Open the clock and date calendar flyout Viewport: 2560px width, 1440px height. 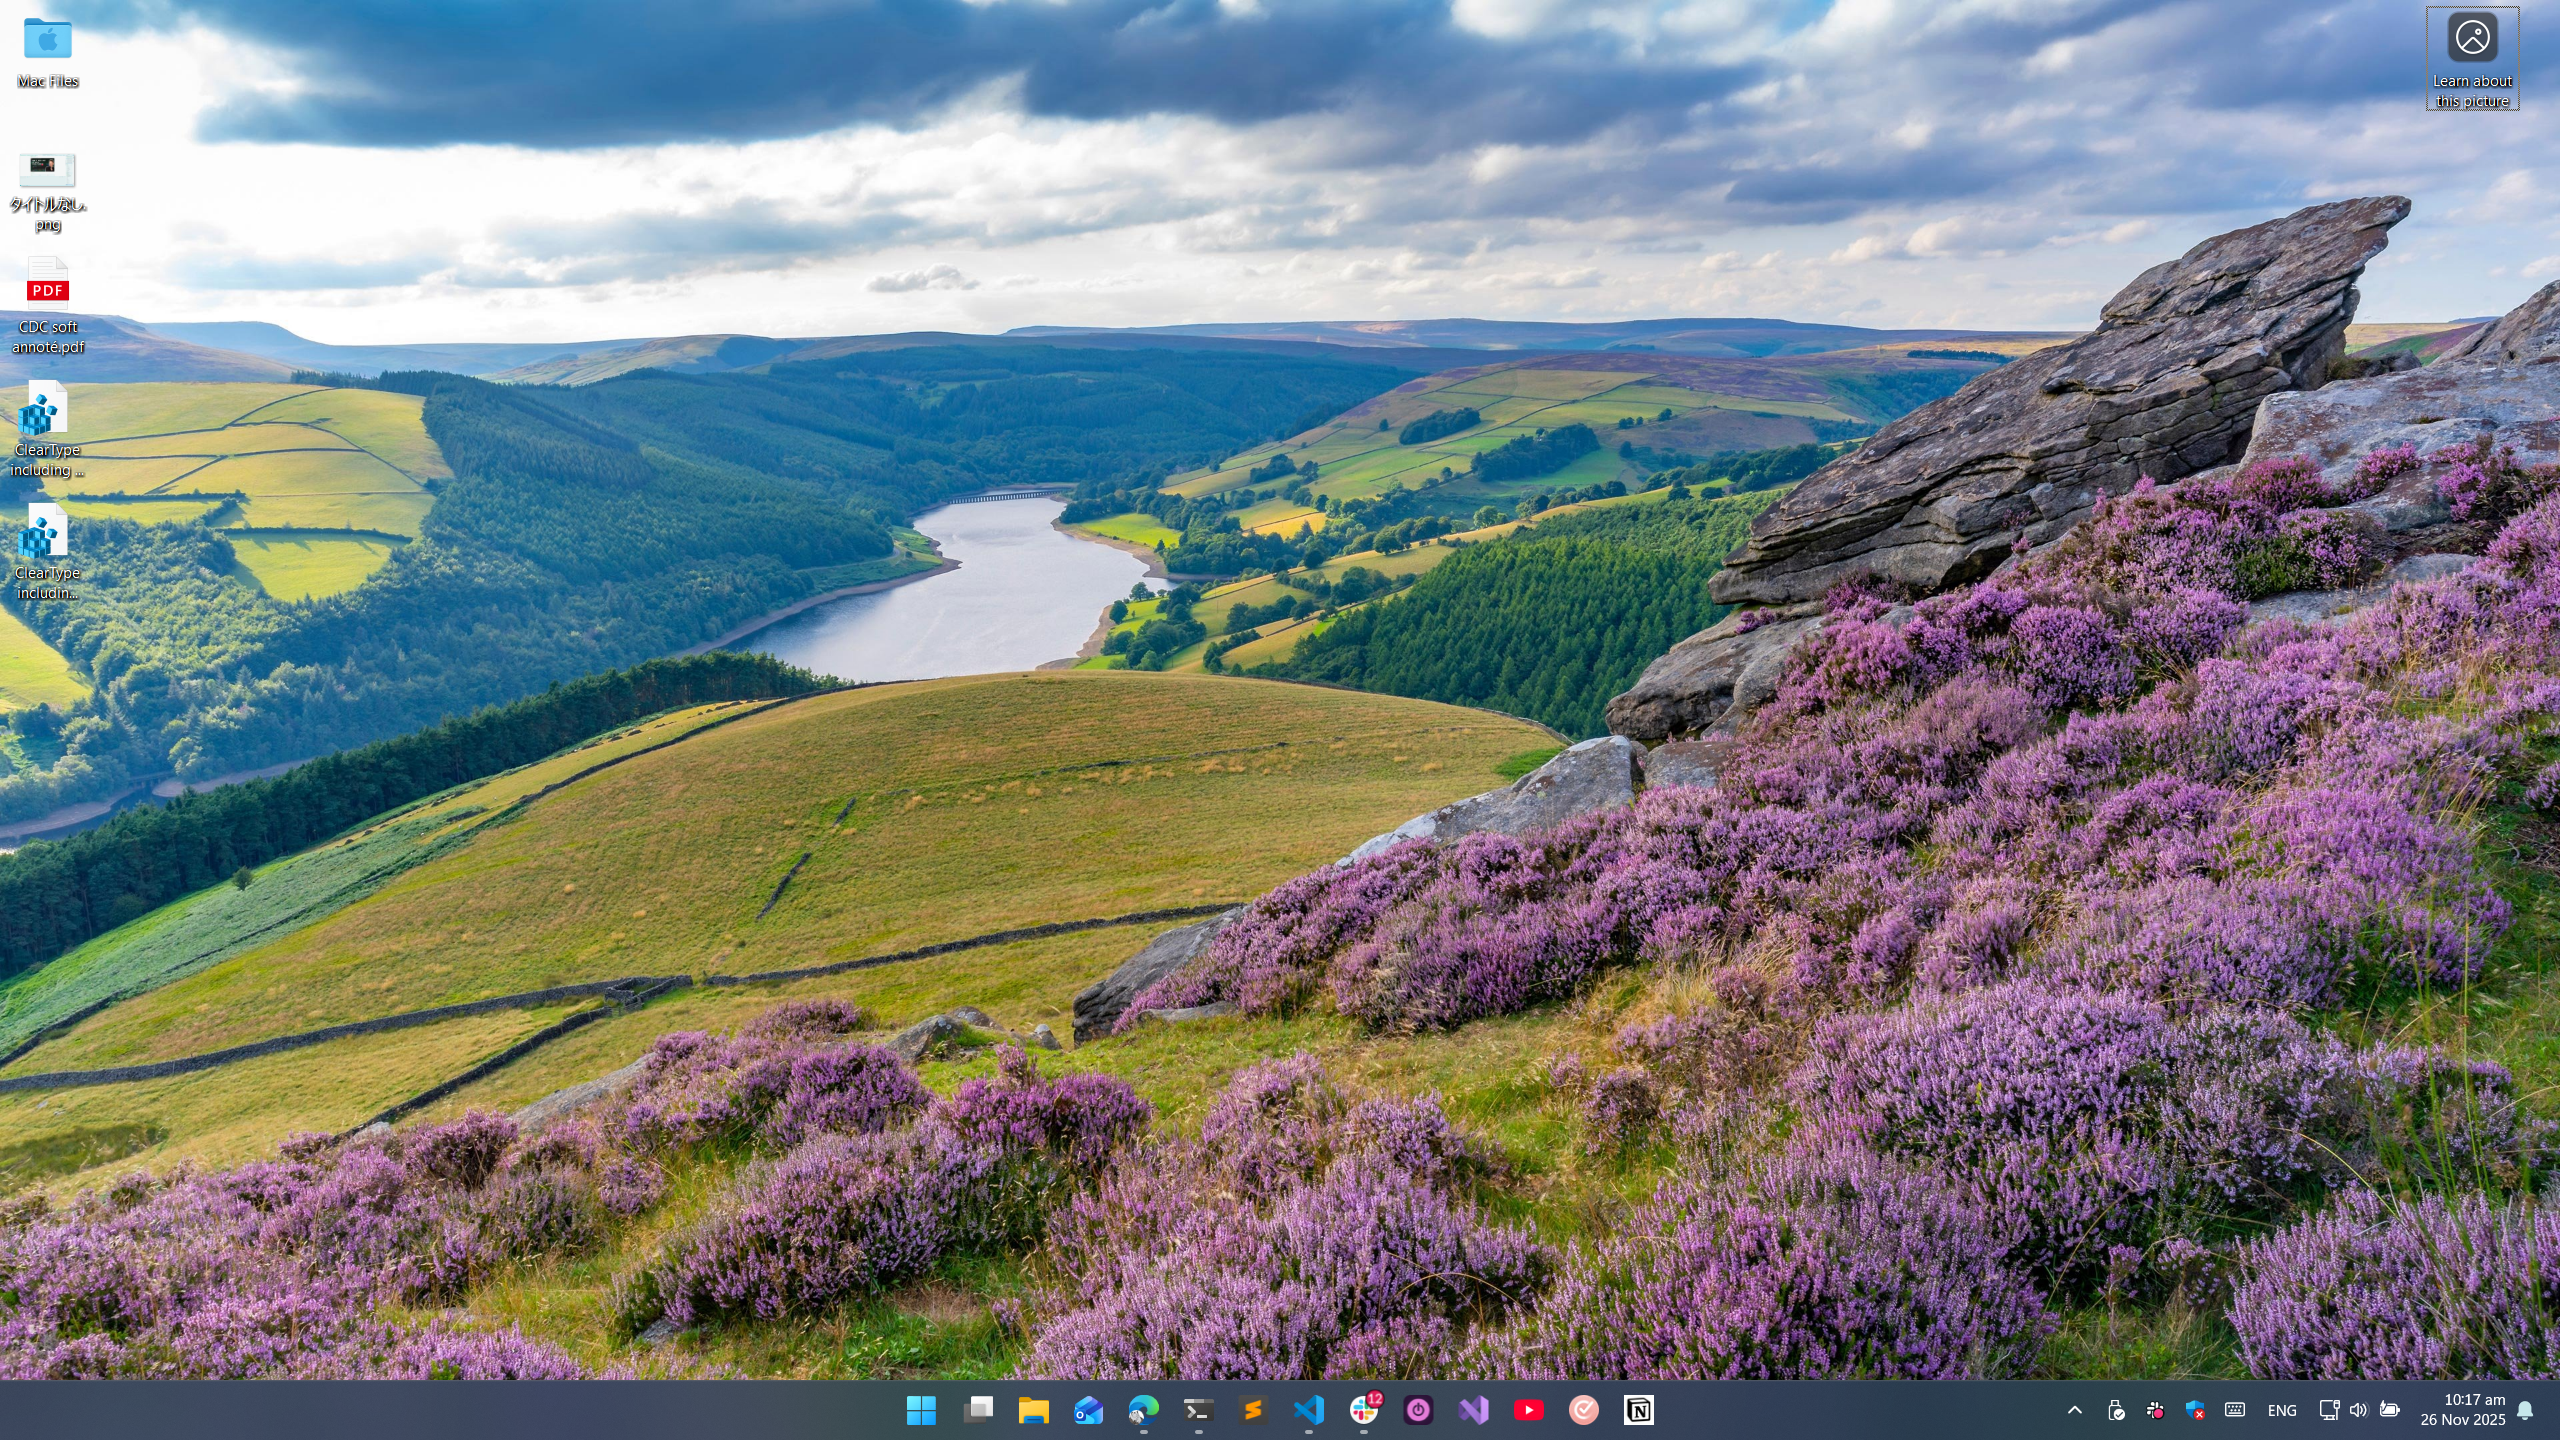(x=2462, y=1410)
